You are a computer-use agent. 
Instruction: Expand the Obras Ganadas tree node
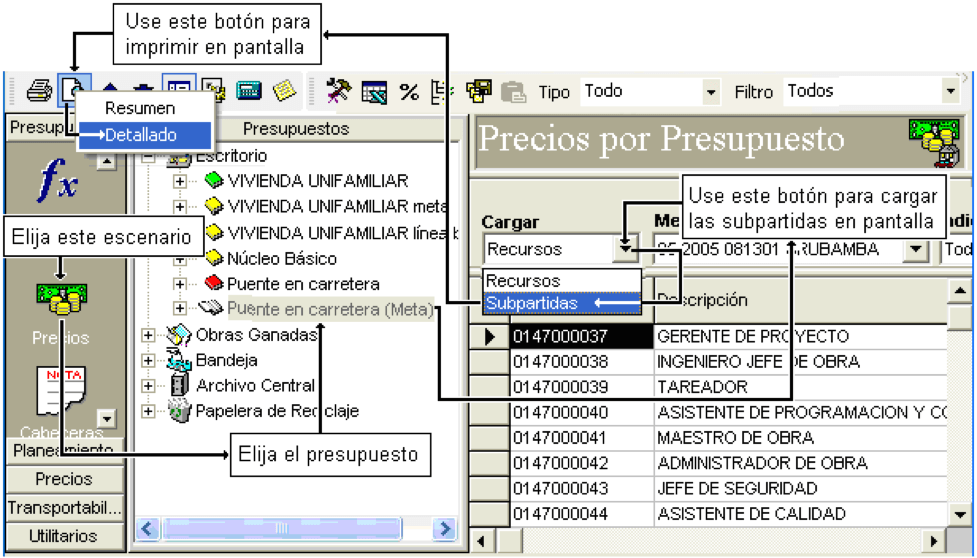[x=148, y=335]
